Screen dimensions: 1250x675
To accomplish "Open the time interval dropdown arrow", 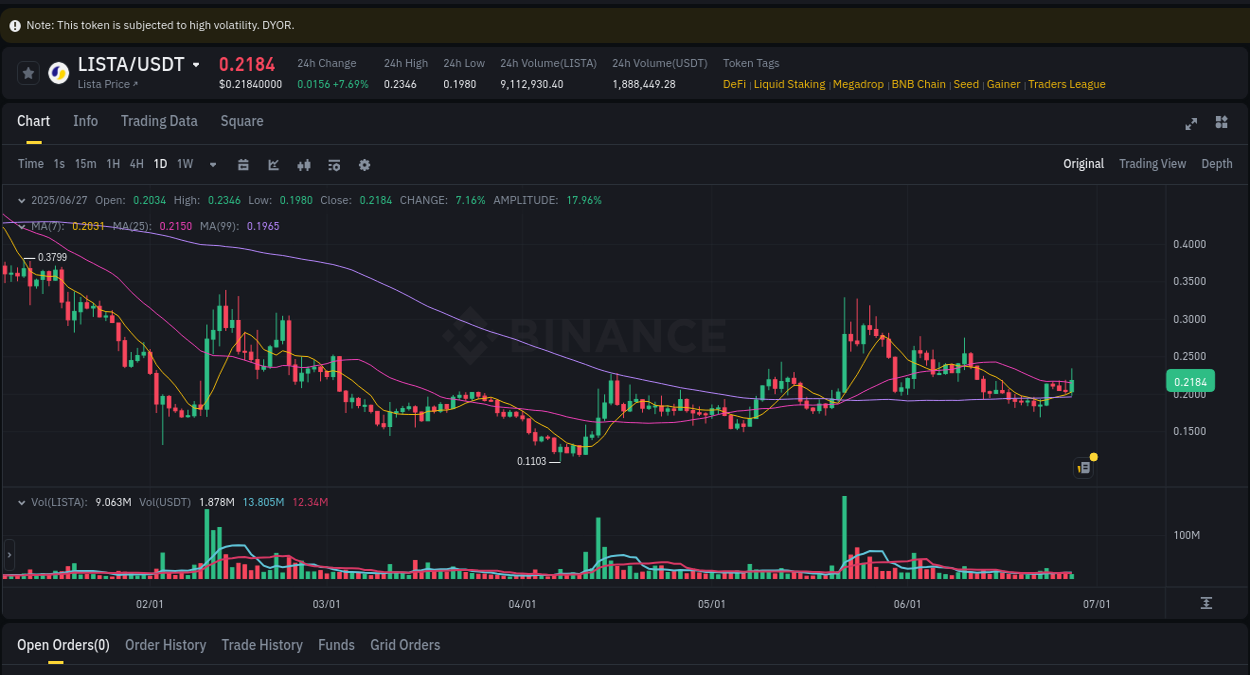I will 212,164.
